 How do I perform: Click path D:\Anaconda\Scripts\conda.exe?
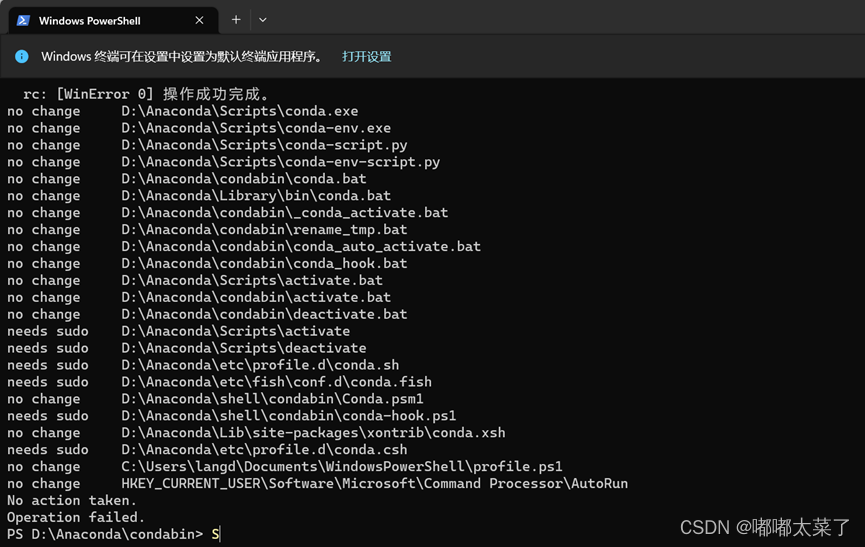click(239, 111)
